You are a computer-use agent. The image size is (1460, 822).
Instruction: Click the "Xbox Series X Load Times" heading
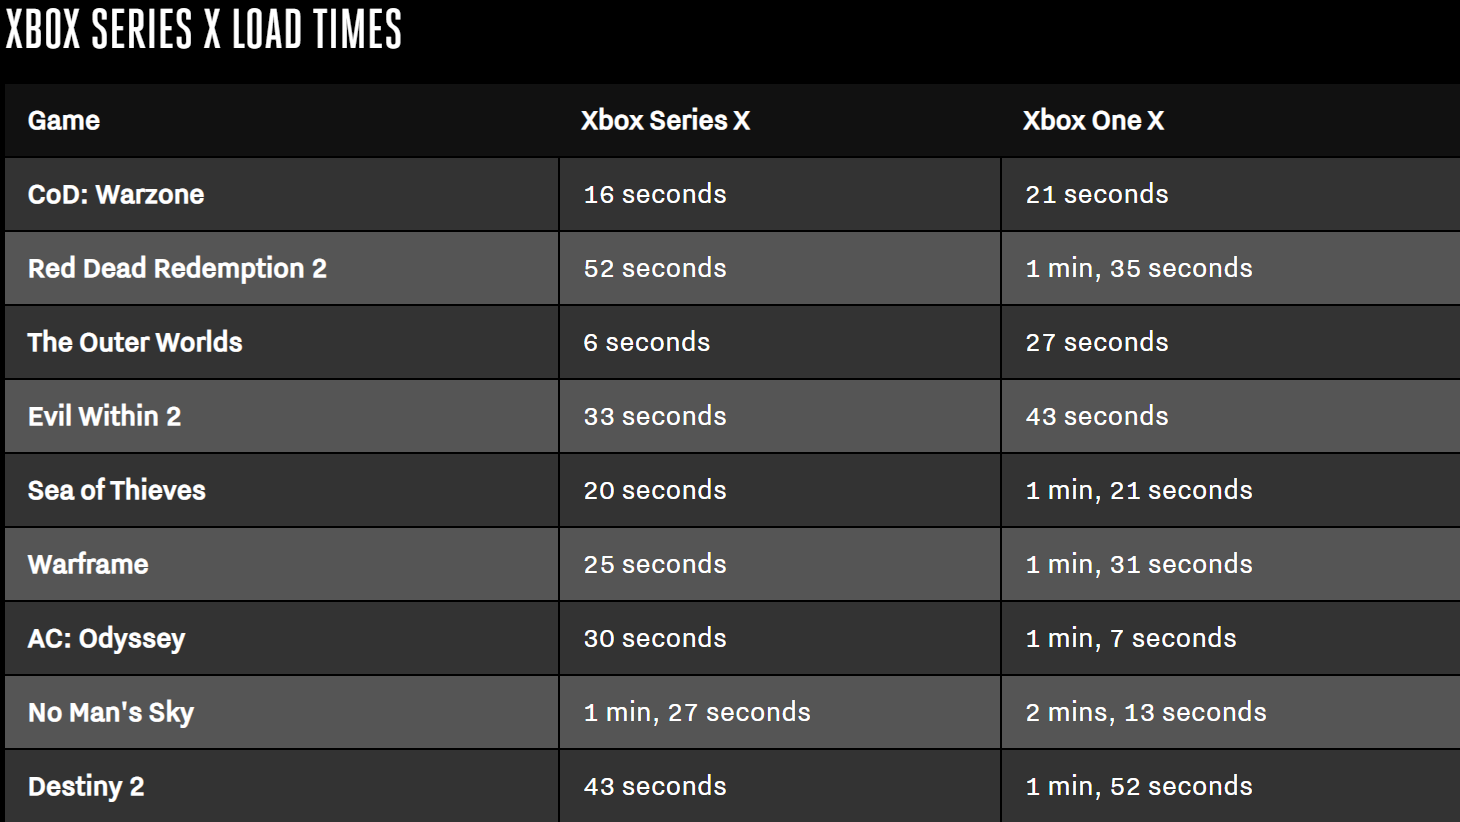coord(204,30)
